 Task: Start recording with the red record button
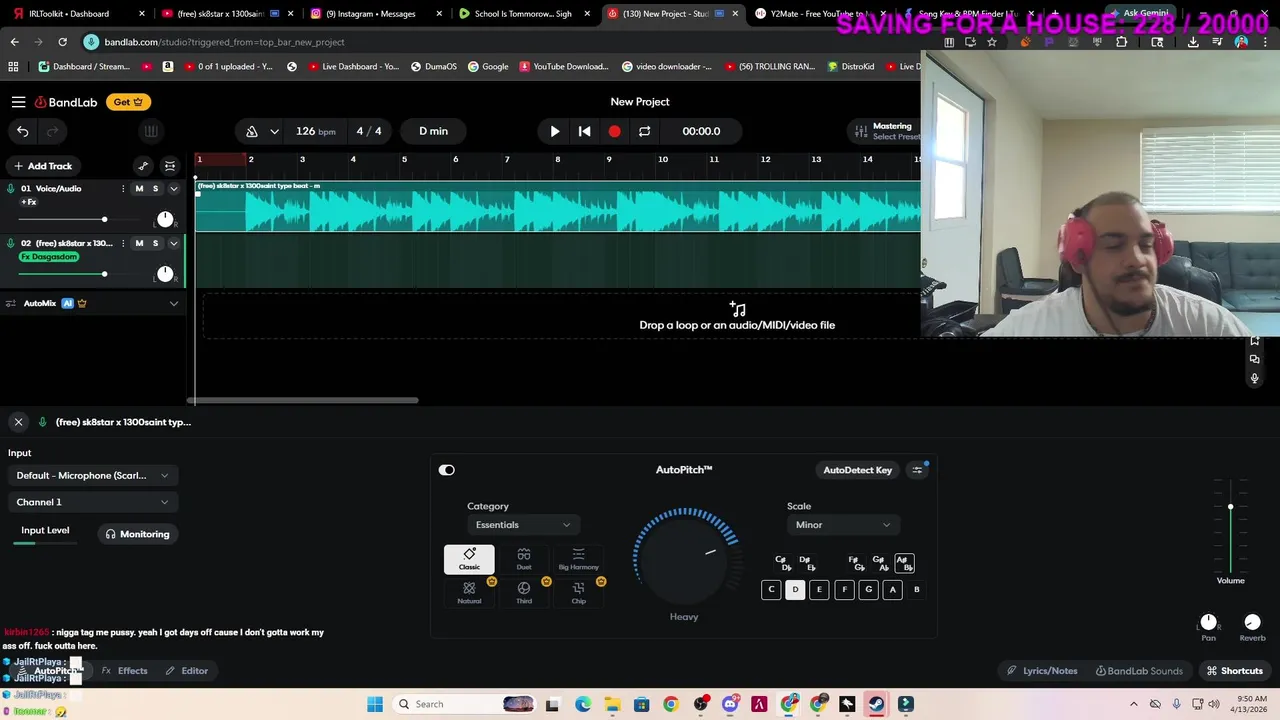coord(614,131)
